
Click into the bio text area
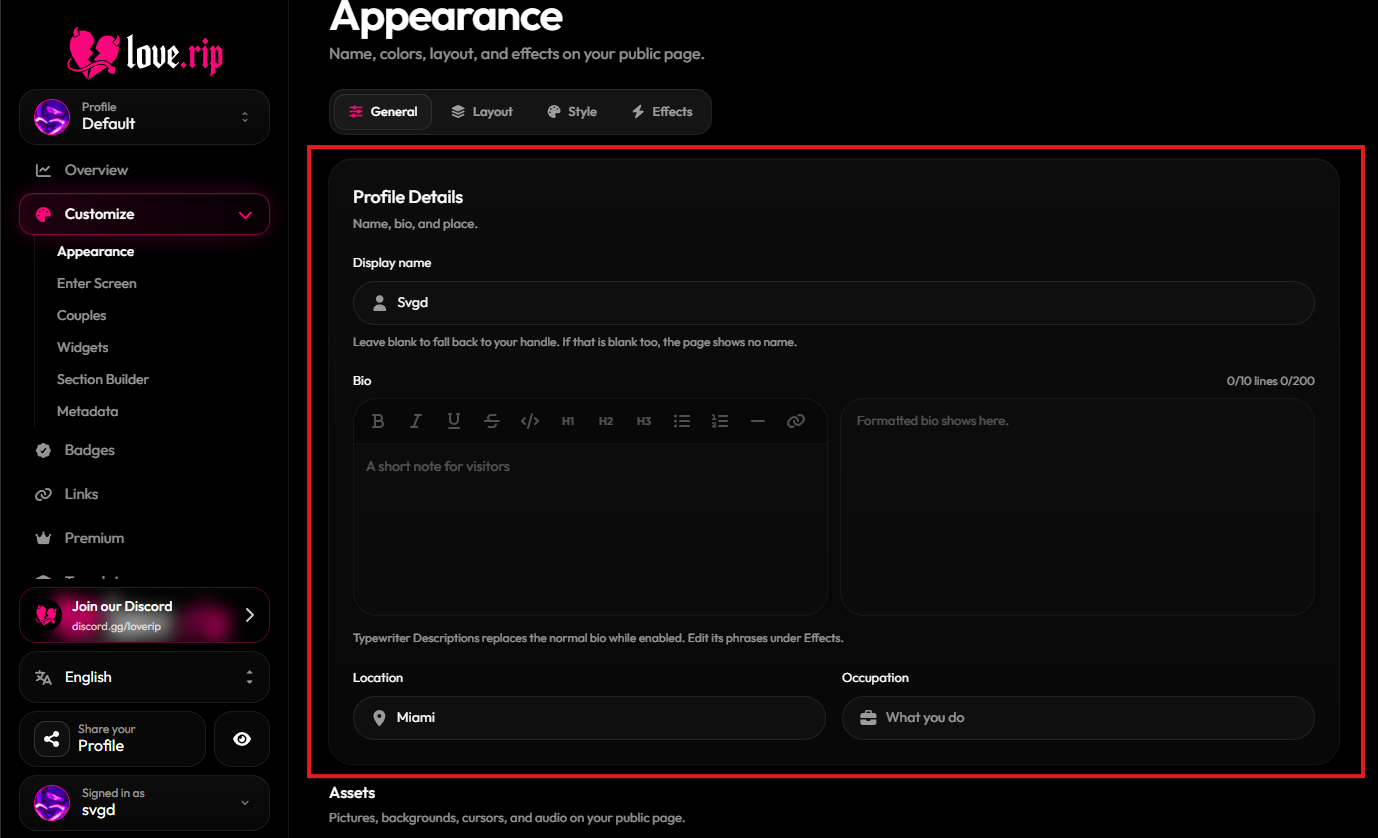tap(590, 528)
